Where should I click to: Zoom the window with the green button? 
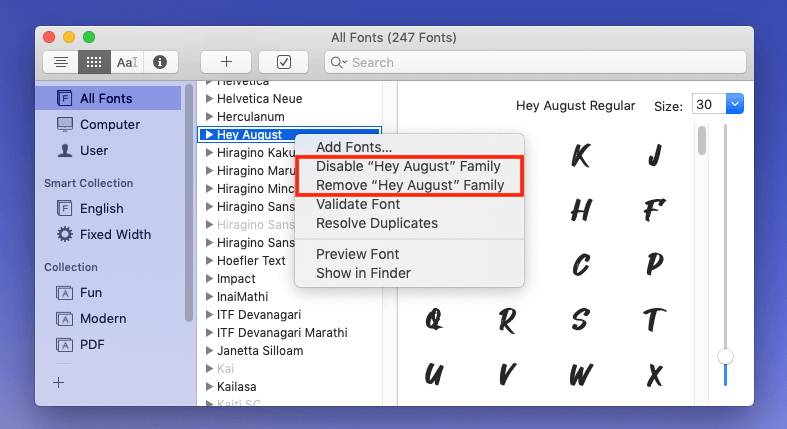pyautogui.click(x=89, y=37)
